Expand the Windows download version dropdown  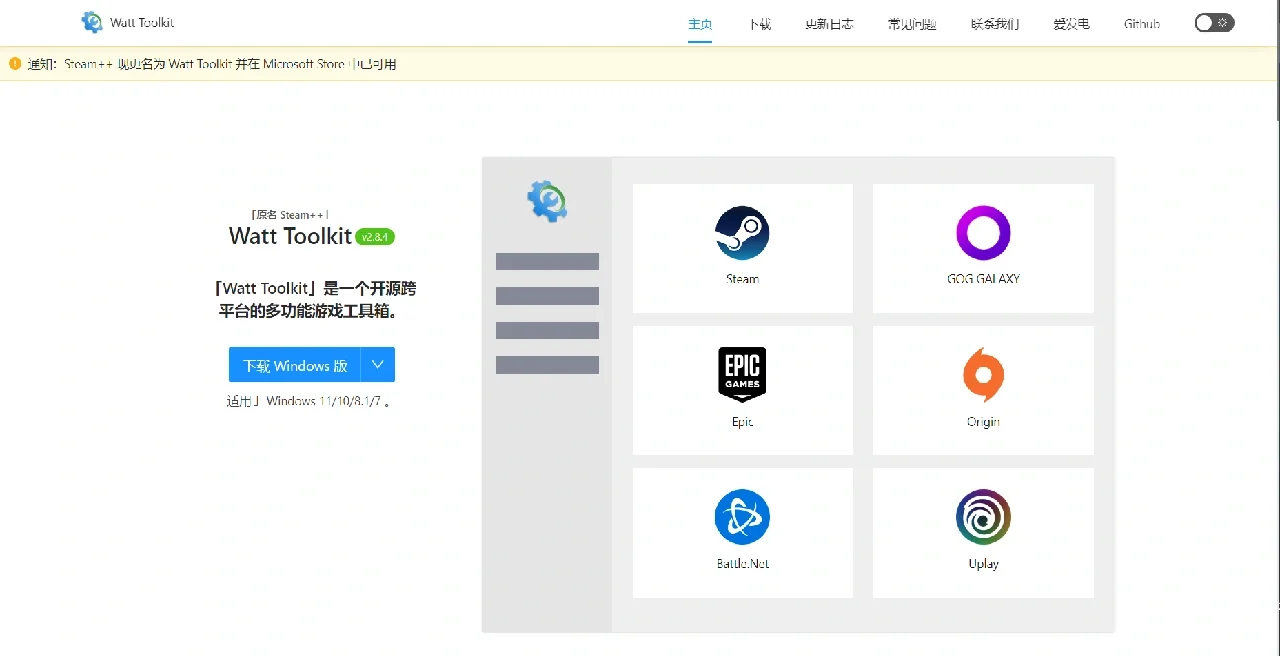click(x=378, y=364)
